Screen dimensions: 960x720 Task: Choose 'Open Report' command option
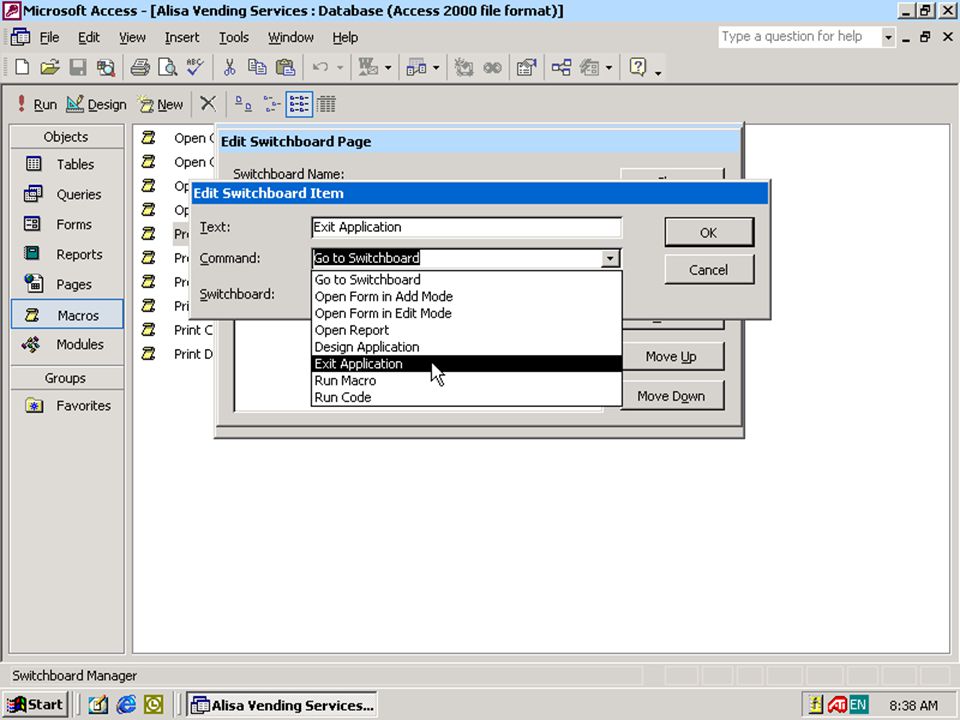pyautogui.click(x=467, y=330)
